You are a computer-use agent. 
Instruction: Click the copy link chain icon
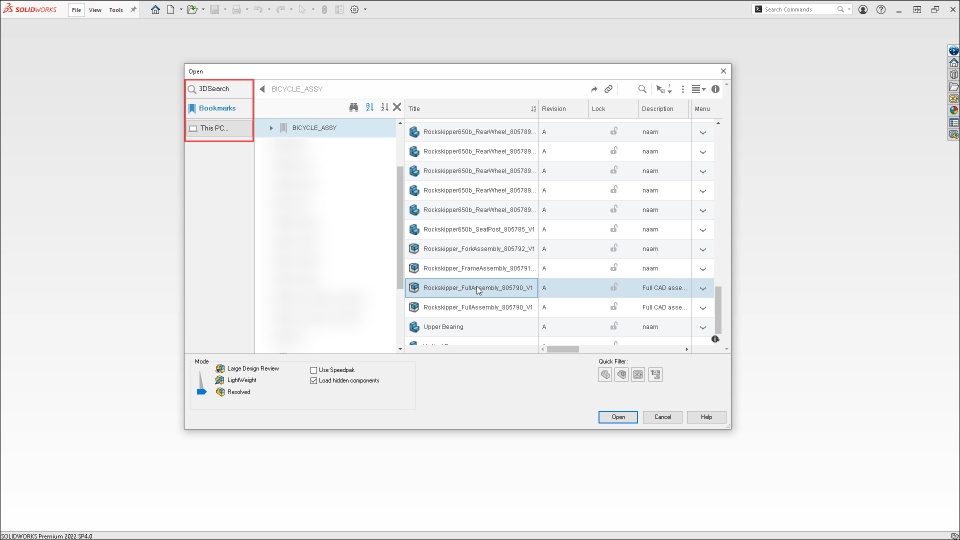[609, 89]
